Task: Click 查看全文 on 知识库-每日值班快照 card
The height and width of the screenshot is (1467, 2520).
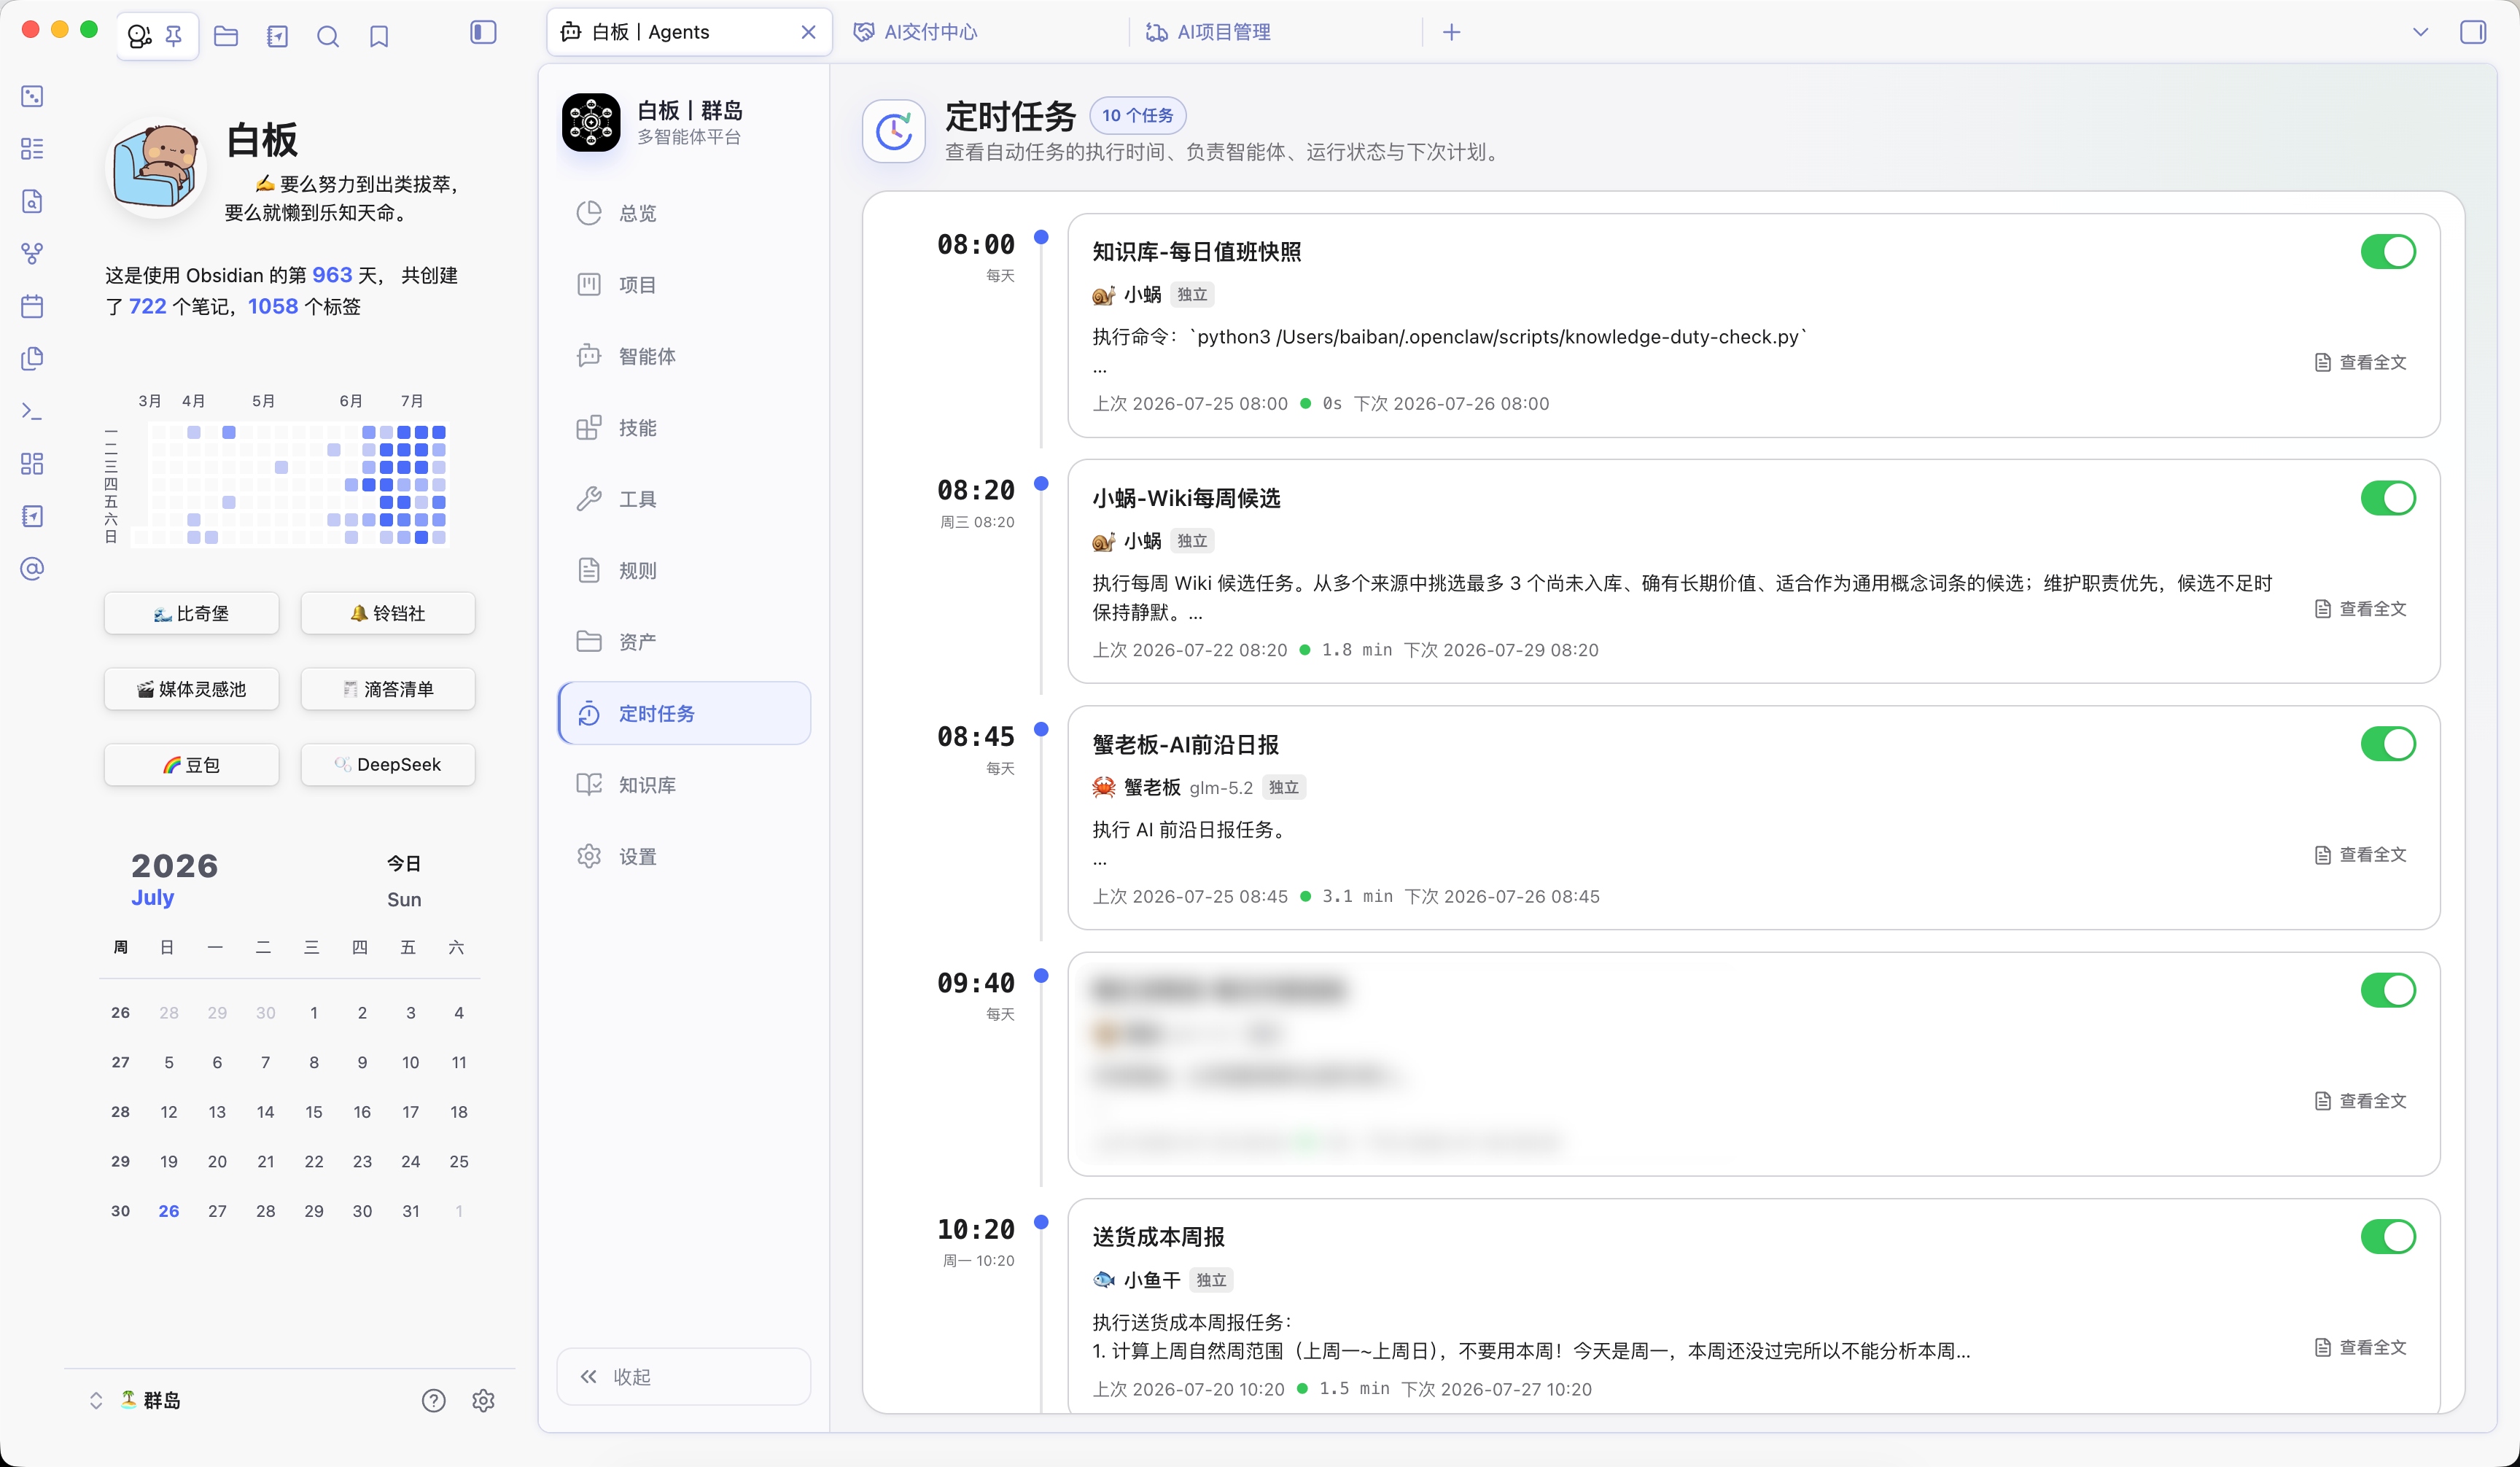Action: [x=2361, y=362]
